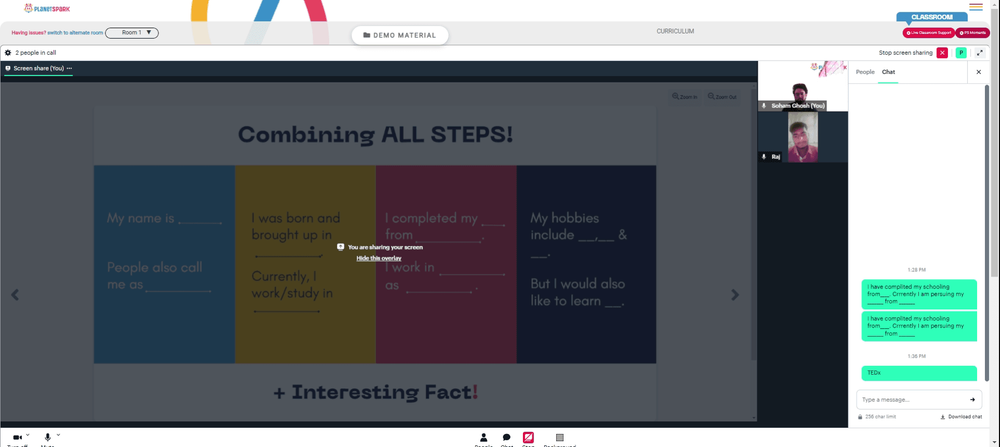Screen dimensions: 1000x447
Task: Stop screen sharing with red X button
Action: click(x=942, y=53)
